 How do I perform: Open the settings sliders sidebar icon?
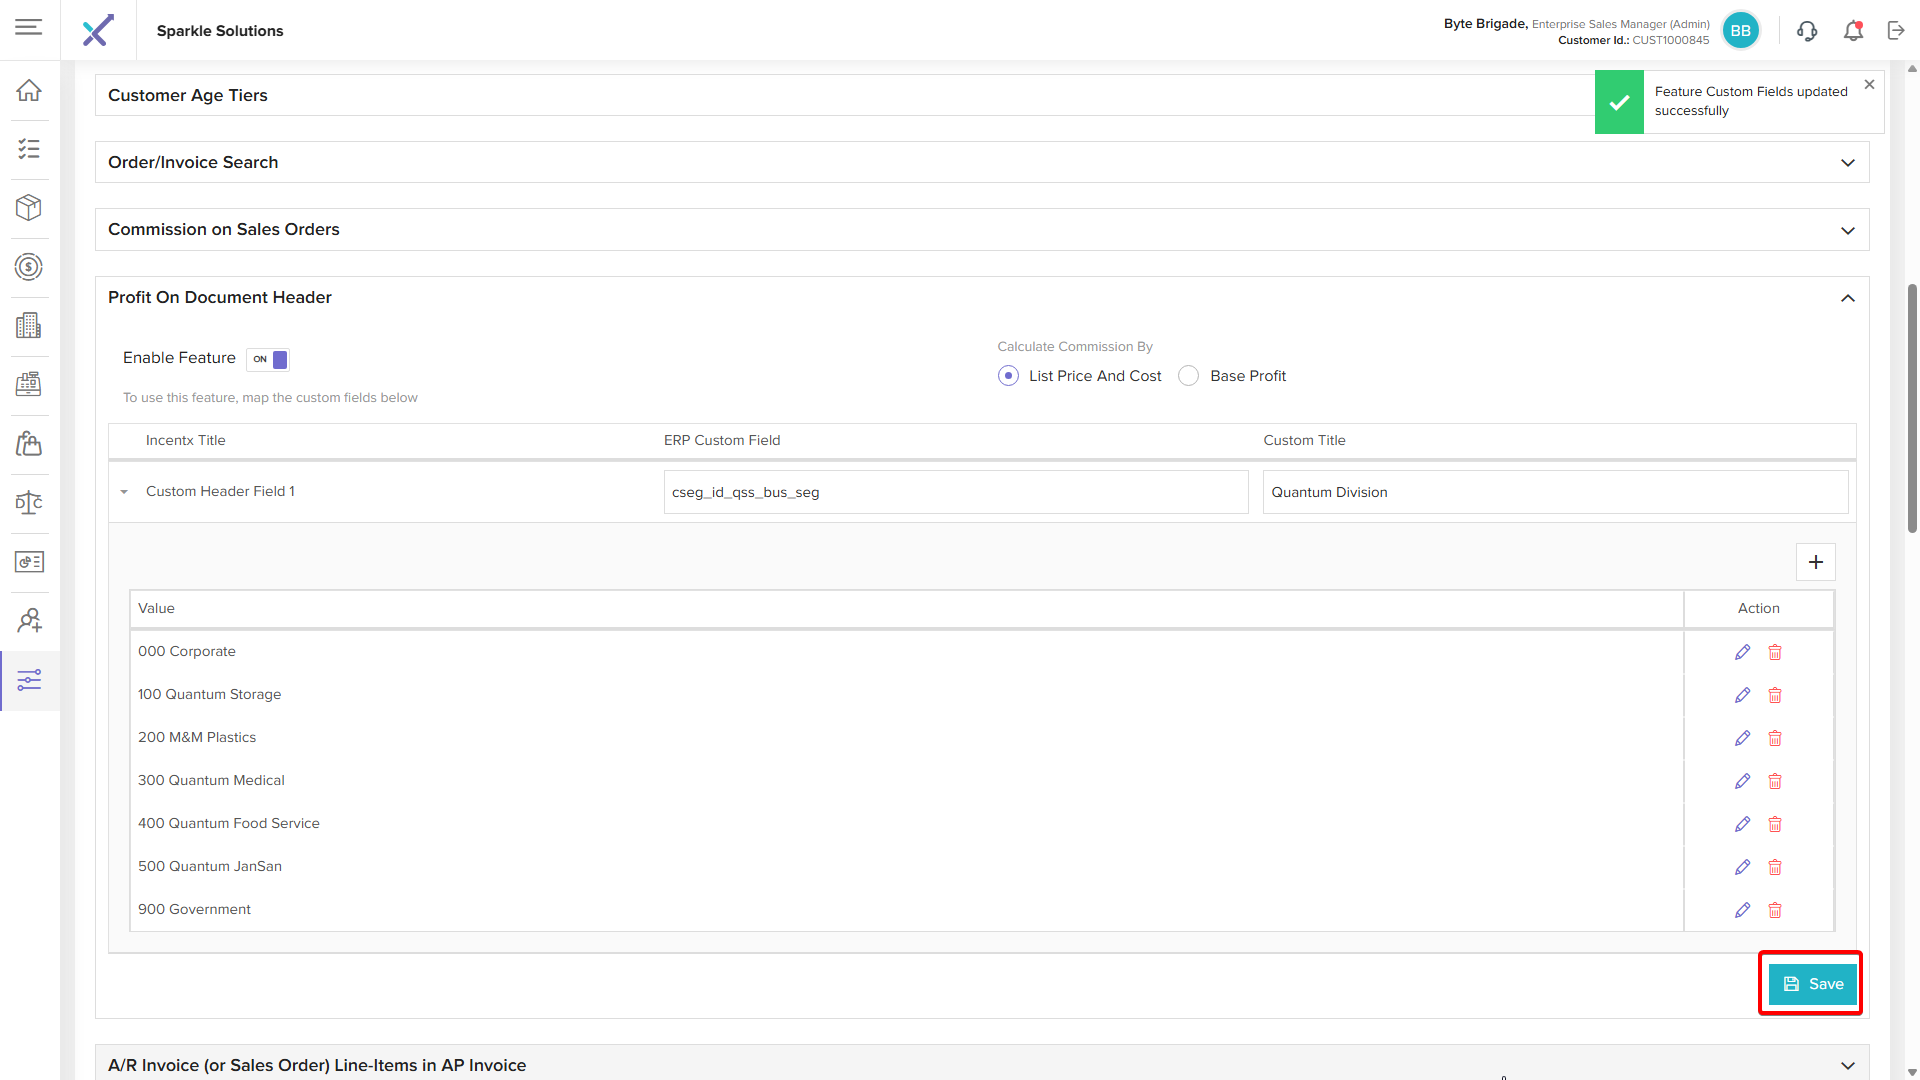point(29,680)
